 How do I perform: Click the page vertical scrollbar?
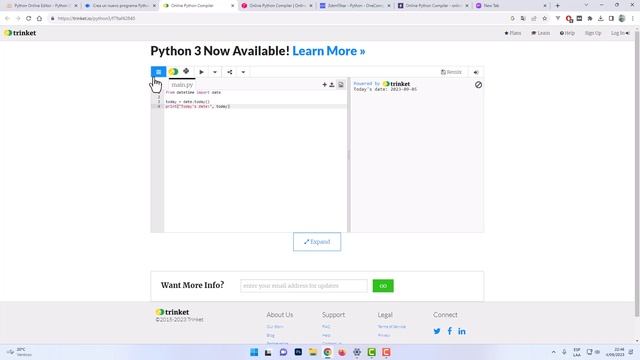[637, 173]
